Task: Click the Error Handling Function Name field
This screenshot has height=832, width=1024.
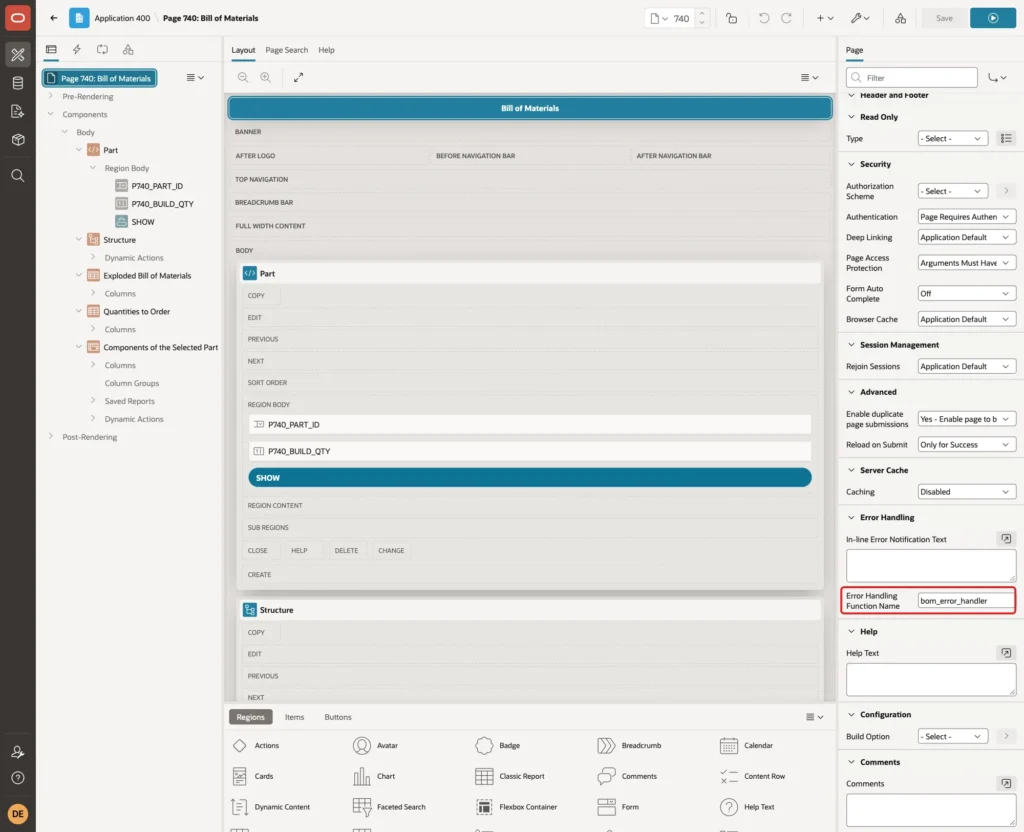Action: (x=966, y=601)
